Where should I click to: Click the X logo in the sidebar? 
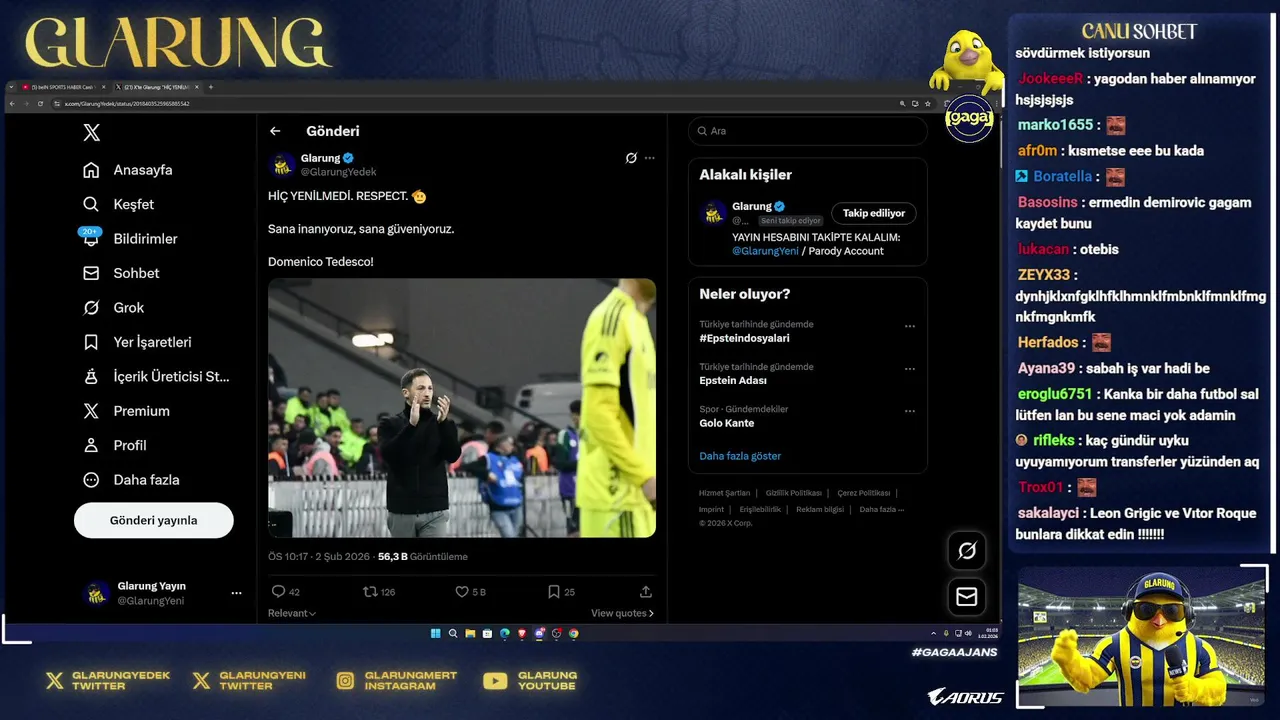[x=91, y=133]
